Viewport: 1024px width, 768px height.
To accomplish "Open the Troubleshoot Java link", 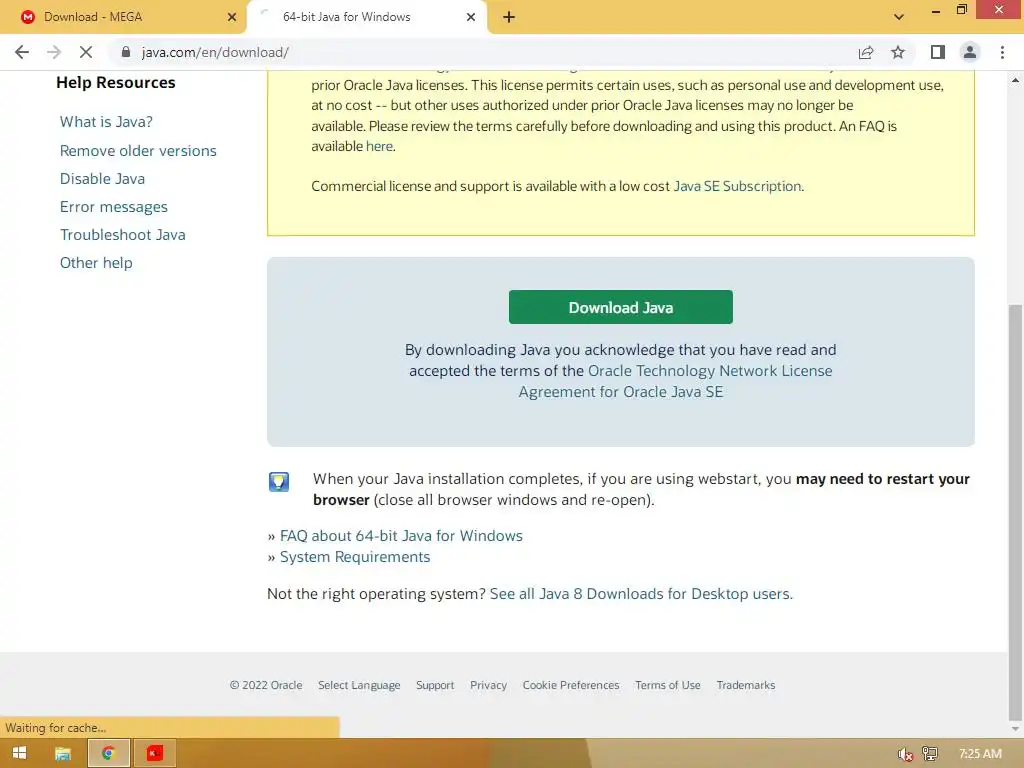I will point(123,235).
